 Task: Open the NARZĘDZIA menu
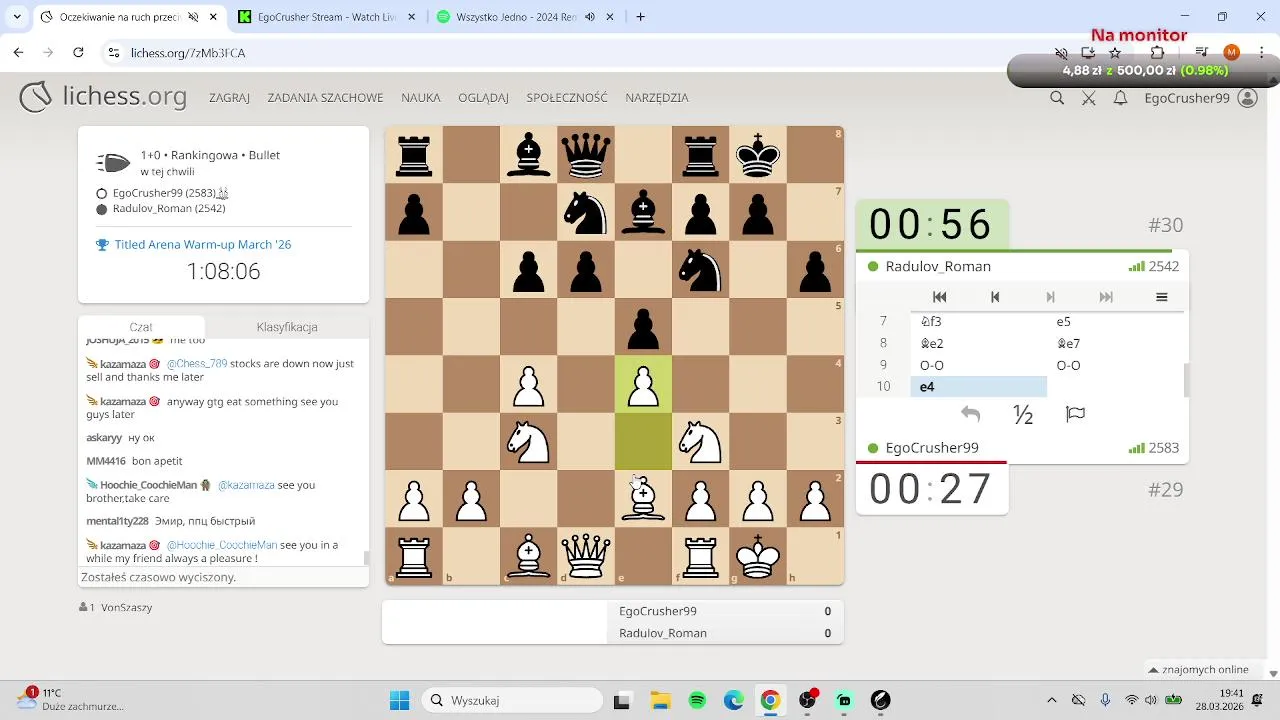point(657,98)
